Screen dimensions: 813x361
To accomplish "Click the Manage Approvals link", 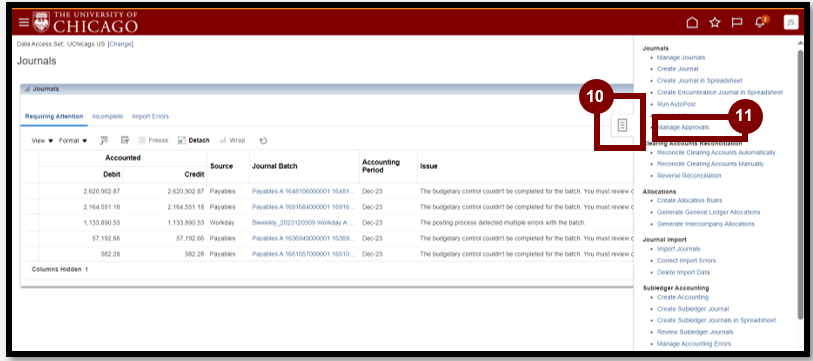I will 683,127.
